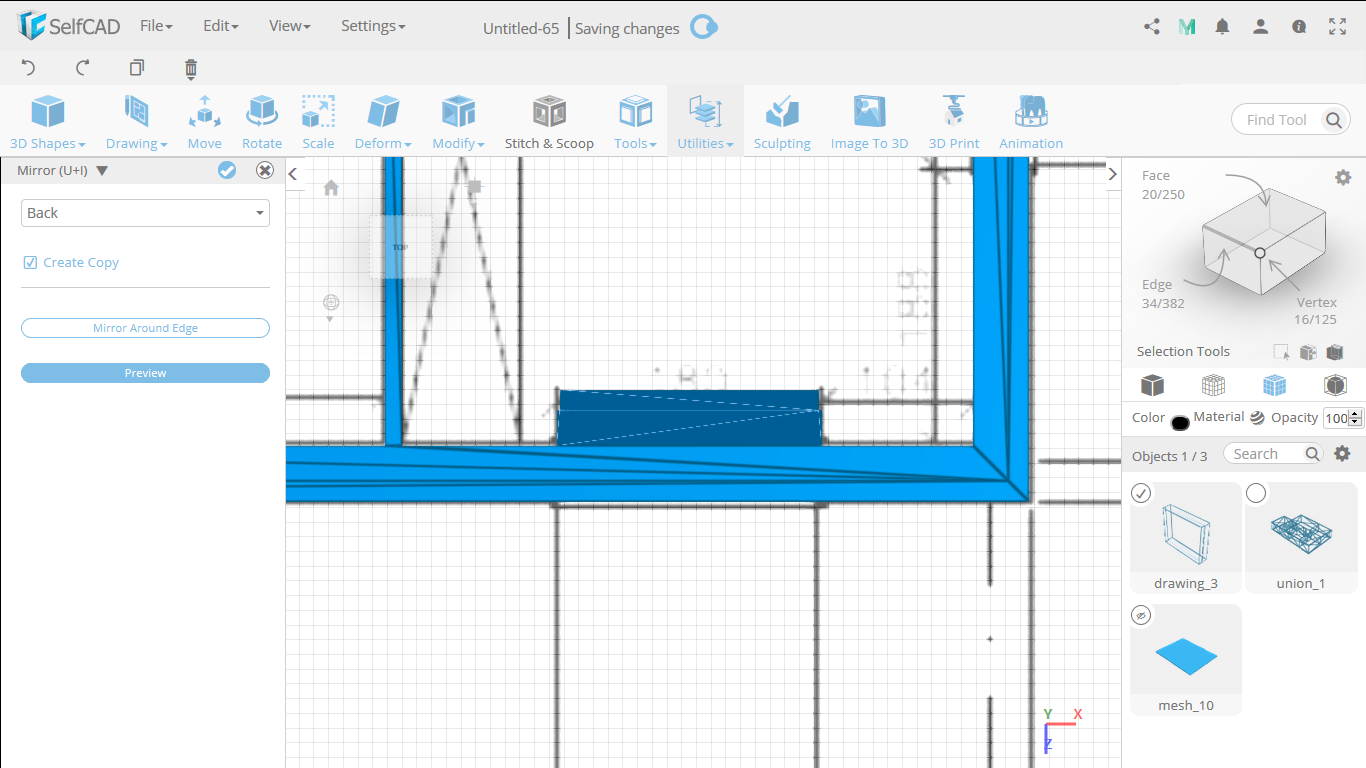The image size is (1366, 768).
Task: Delete selected object with trash icon
Action: click(191, 68)
